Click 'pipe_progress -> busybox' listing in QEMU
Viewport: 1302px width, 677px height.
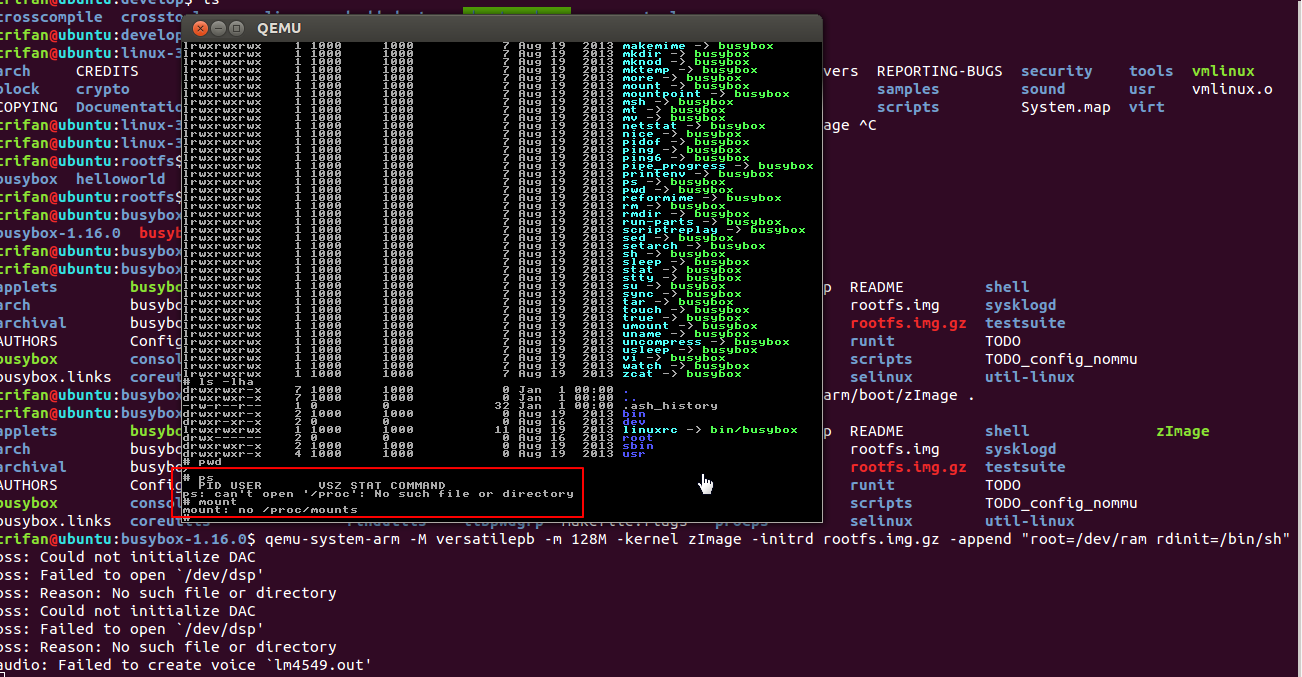[x=717, y=166]
